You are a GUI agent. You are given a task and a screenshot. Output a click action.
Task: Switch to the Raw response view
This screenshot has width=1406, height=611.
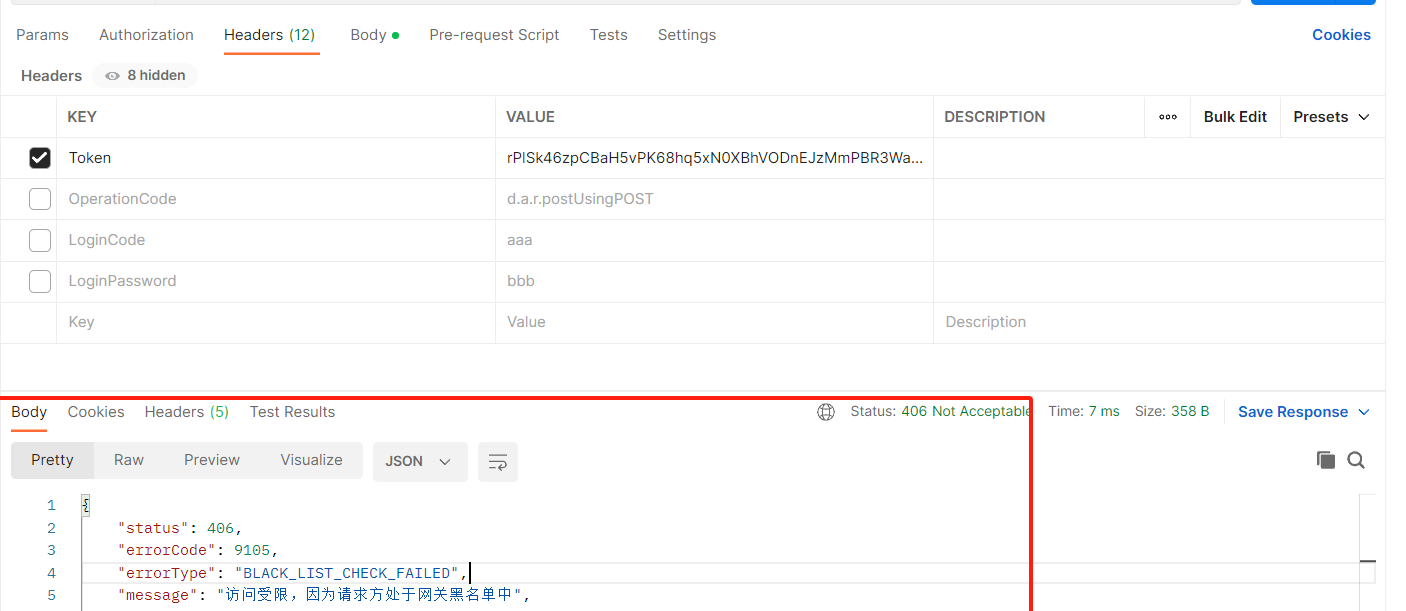click(x=129, y=460)
